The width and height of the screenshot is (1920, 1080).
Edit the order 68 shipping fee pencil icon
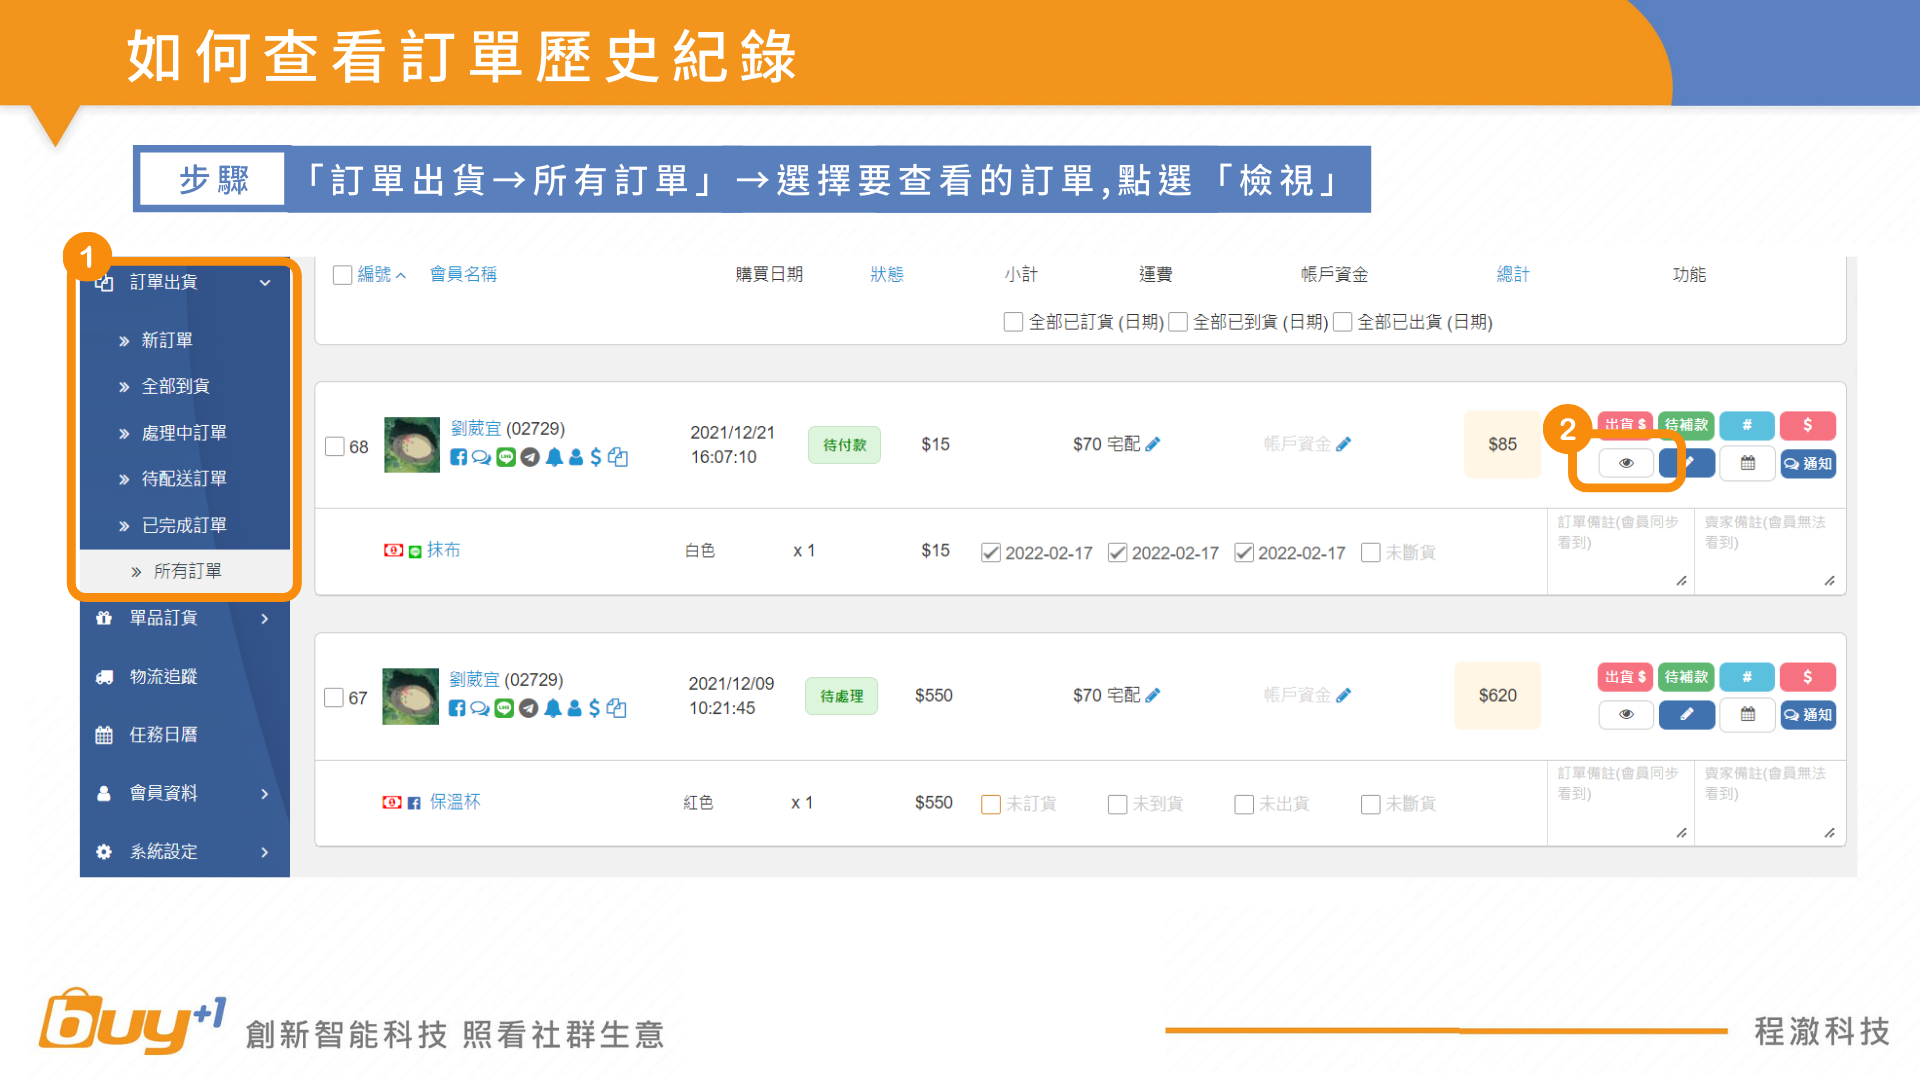tap(1153, 444)
